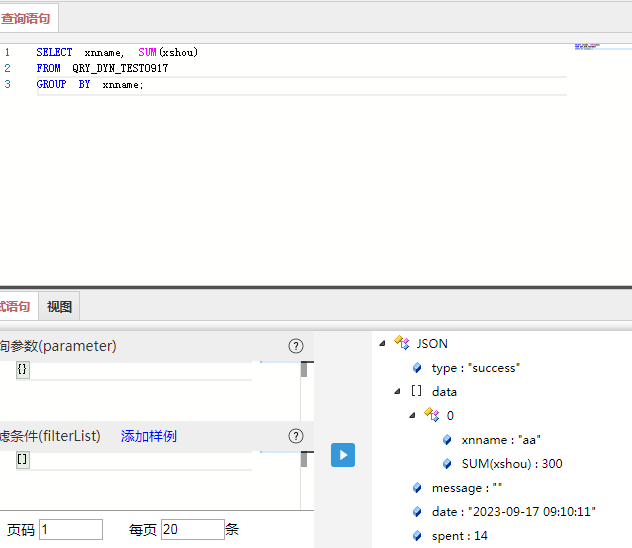Click the filterList scrollbar thumb
The image size is (632, 548).
(x=304, y=459)
